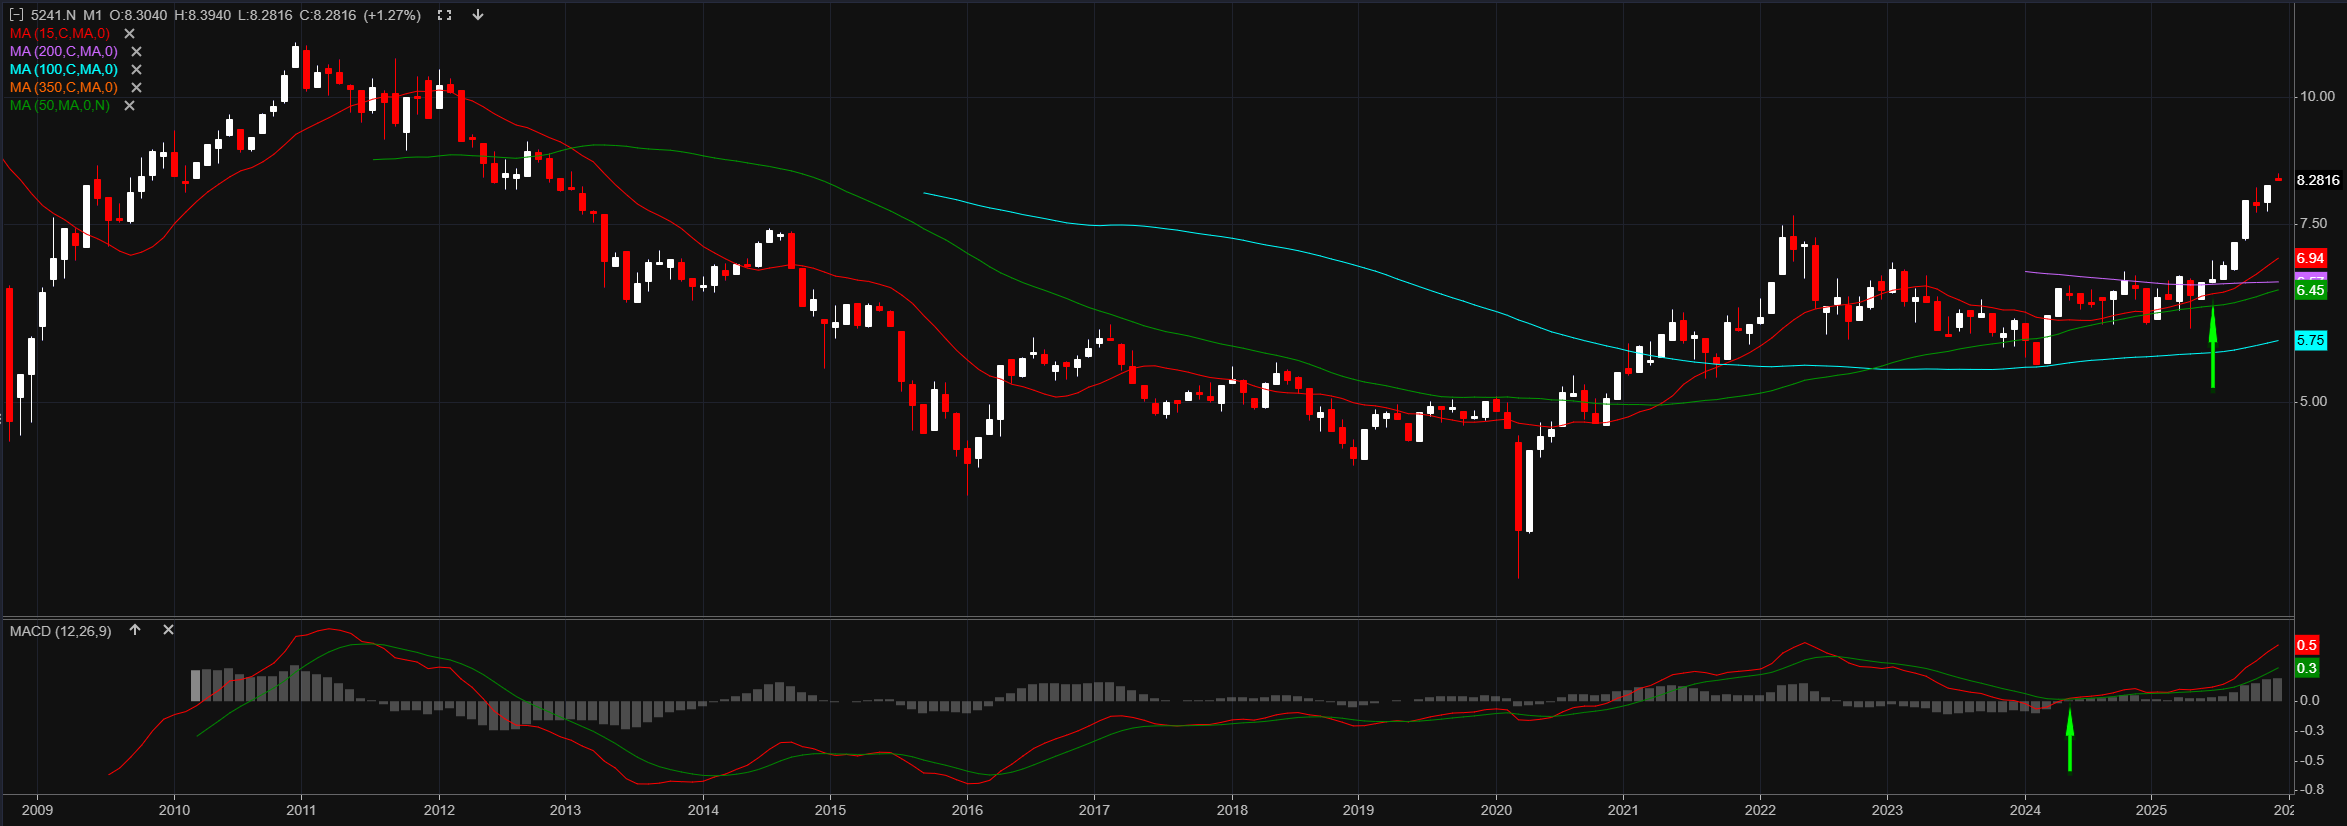Click the red 6.94 price axis label
The width and height of the screenshot is (2347, 826).
[x=2310, y=258]
